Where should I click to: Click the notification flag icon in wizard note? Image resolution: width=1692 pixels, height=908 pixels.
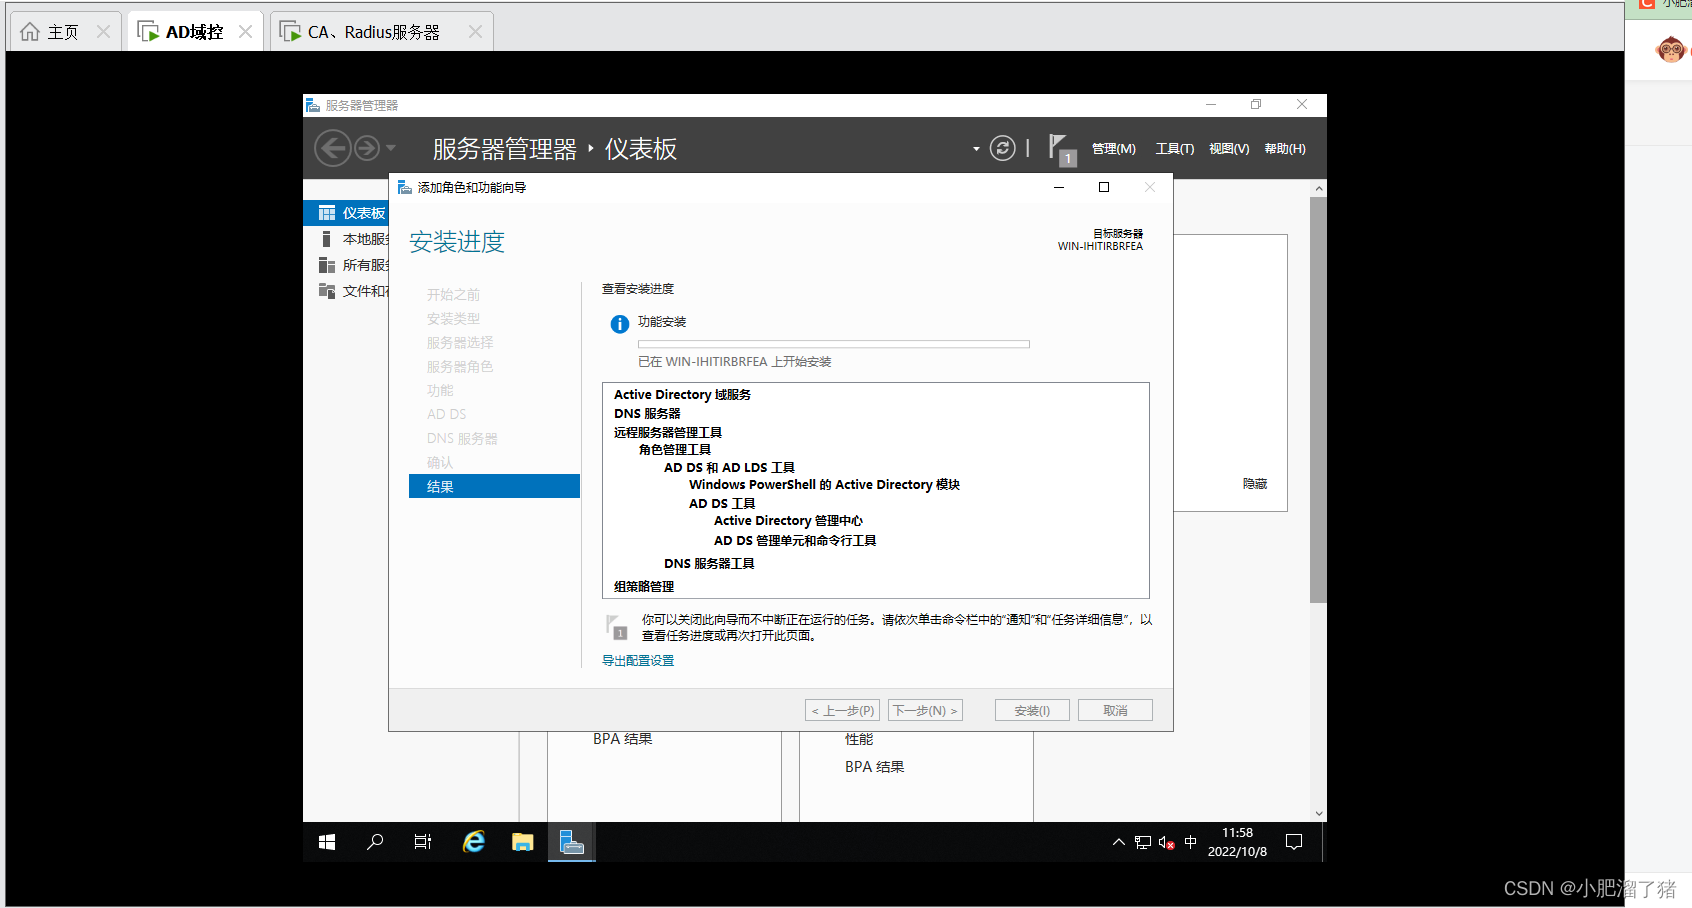pos(617,627)
